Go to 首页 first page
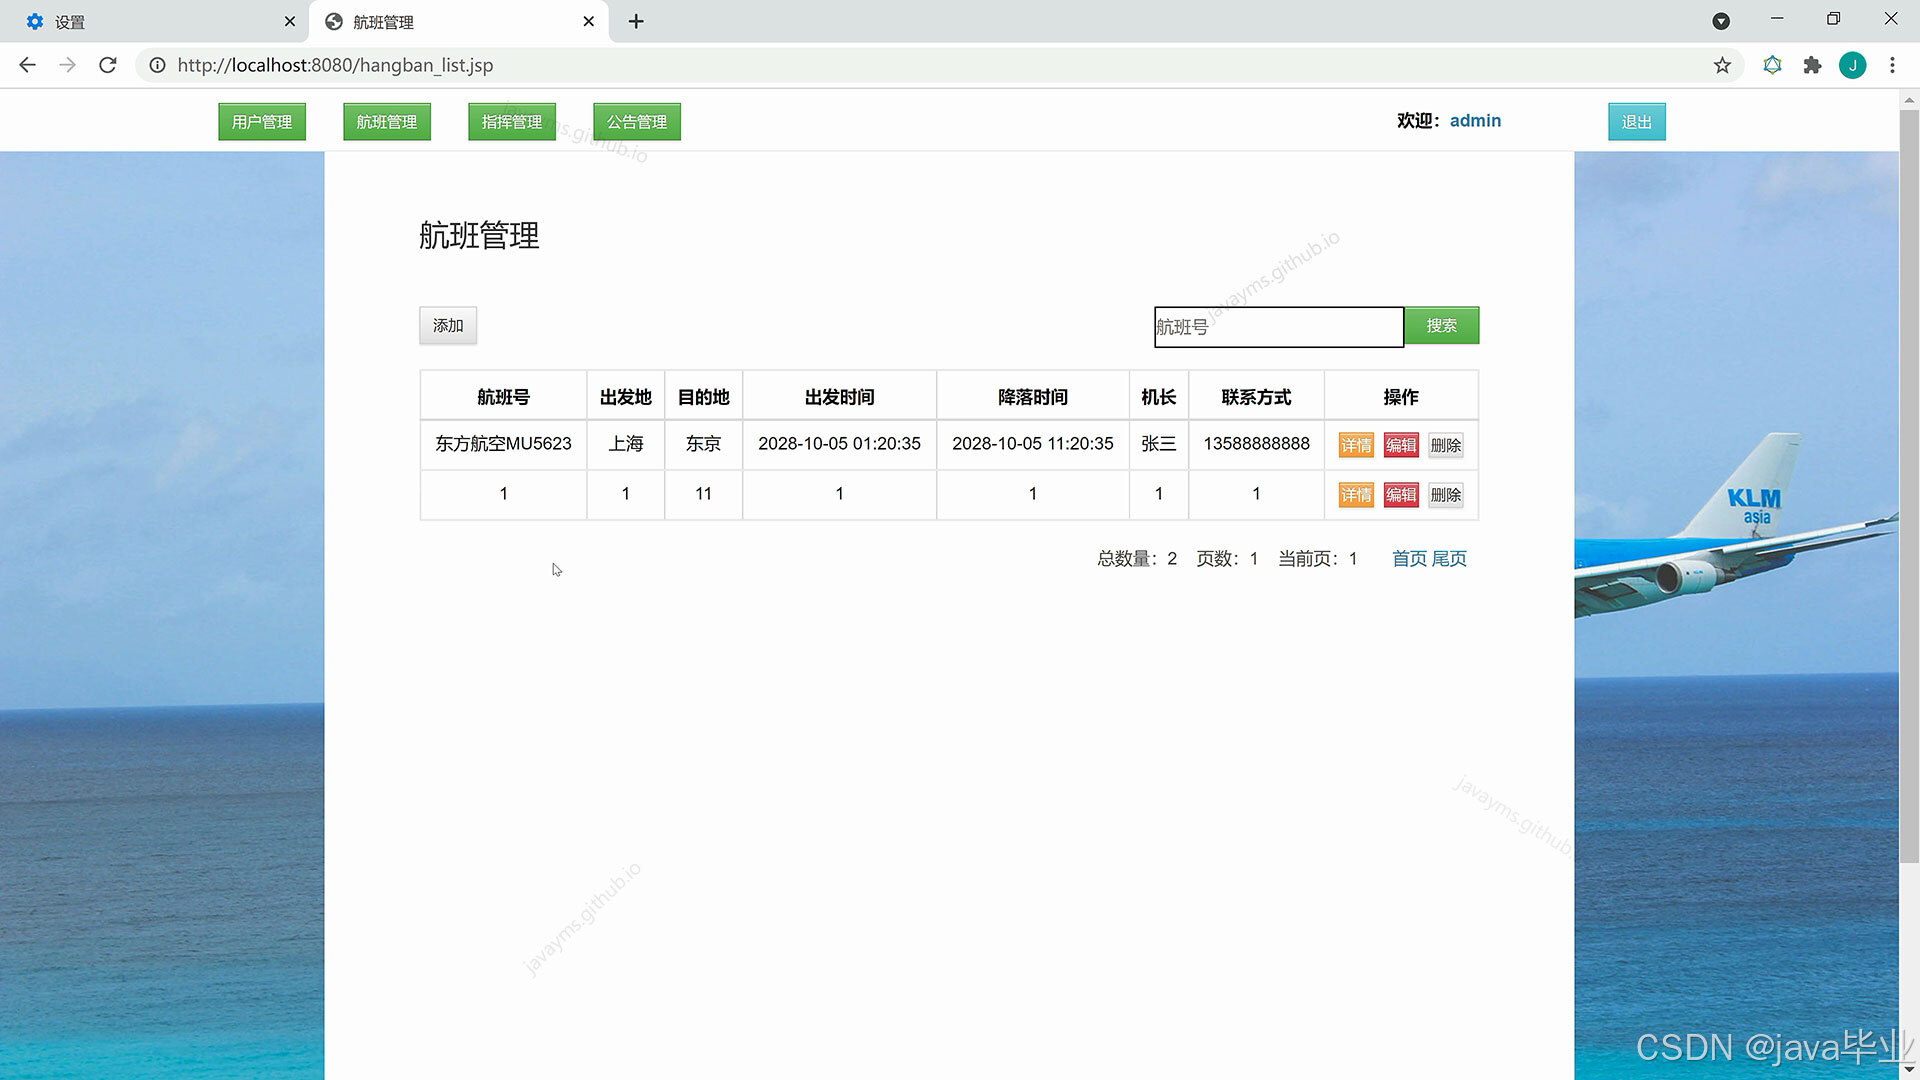Image resolution: width=1920 pixels, height=1080 pixels. tap(1409, 559)
